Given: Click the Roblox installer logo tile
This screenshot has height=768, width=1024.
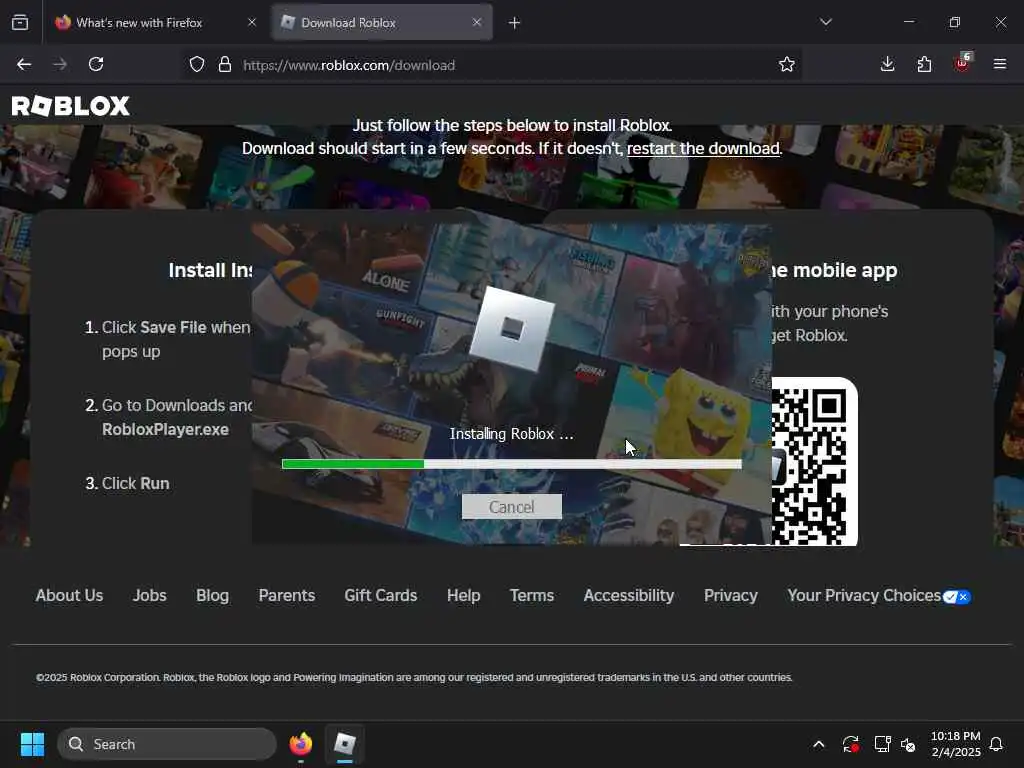Looking at the screenshot, I should [512, 329].
